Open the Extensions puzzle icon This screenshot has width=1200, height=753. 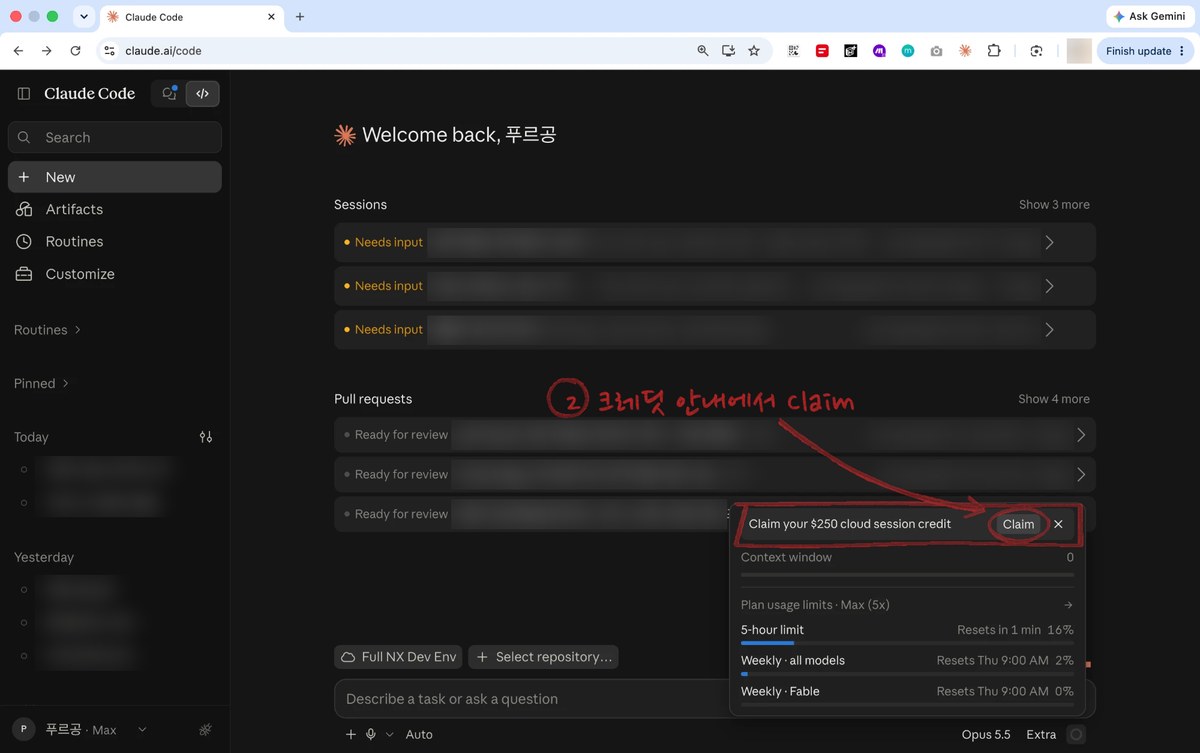(994, 51)
